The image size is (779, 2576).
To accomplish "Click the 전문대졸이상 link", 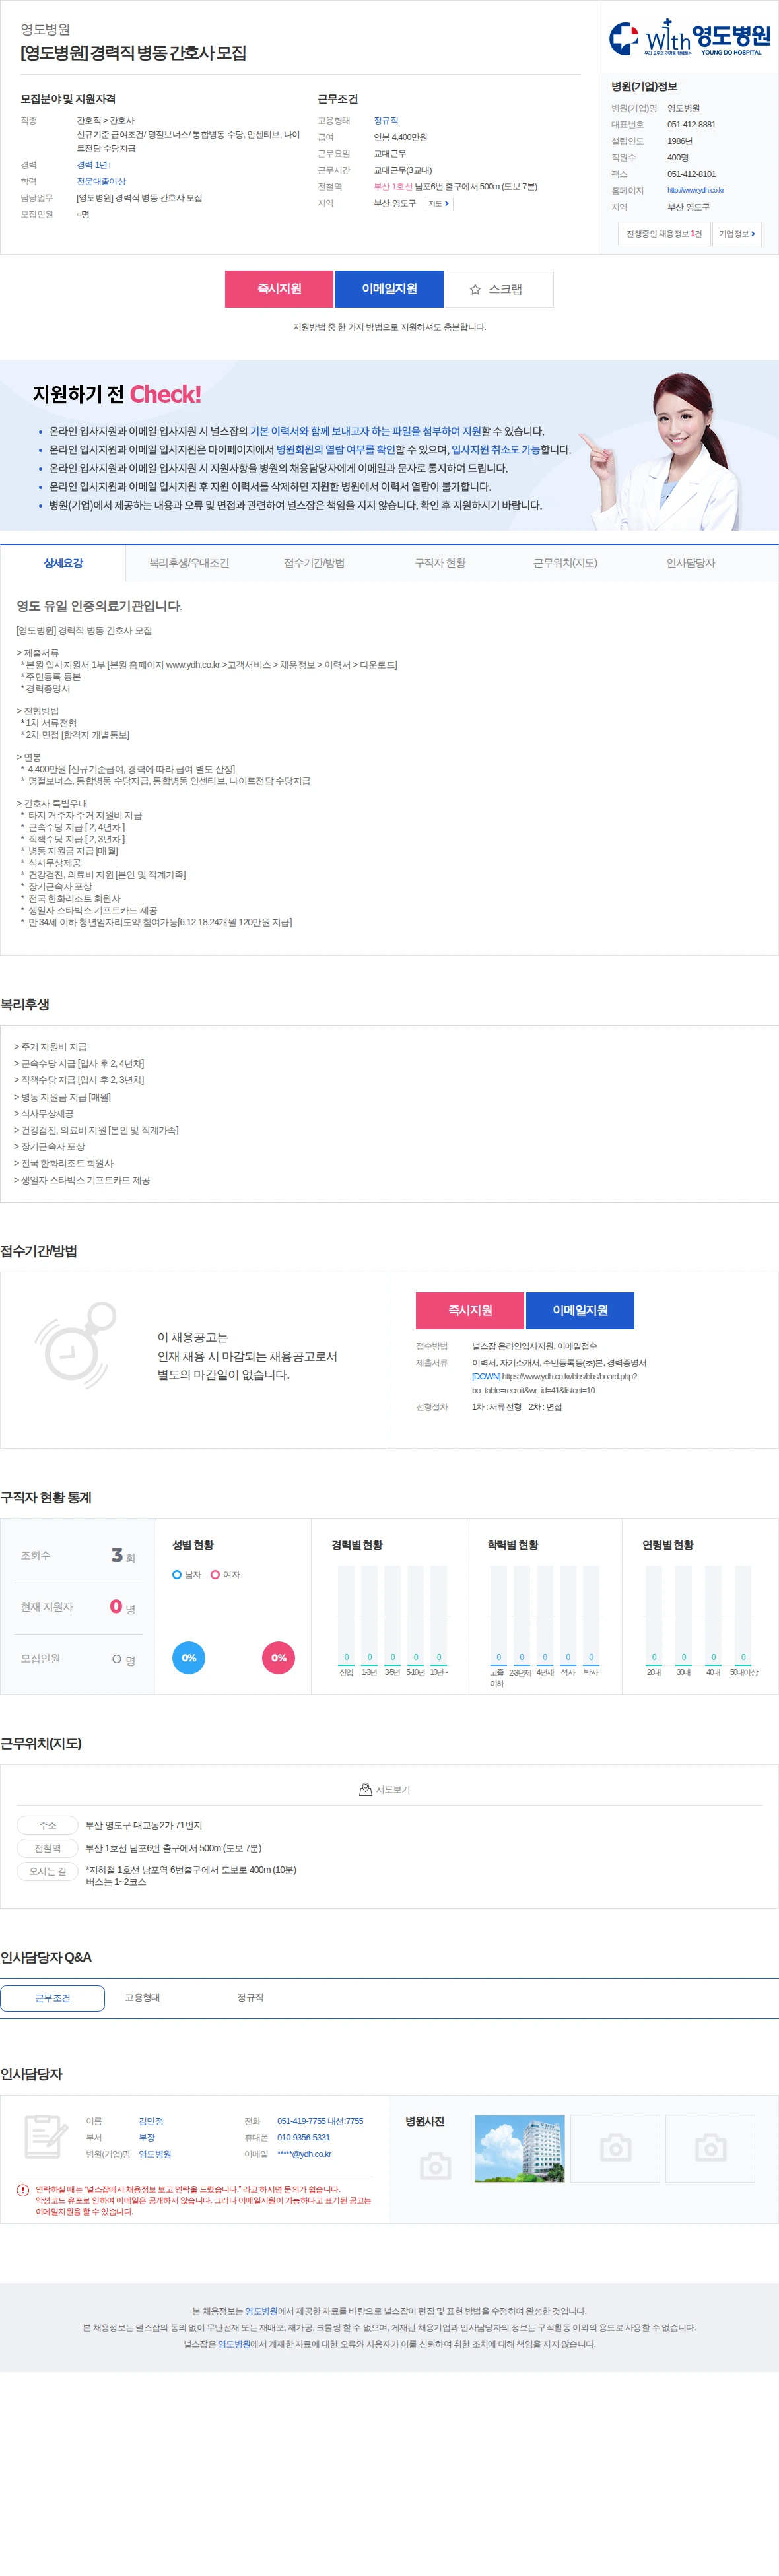I will 101,182.
